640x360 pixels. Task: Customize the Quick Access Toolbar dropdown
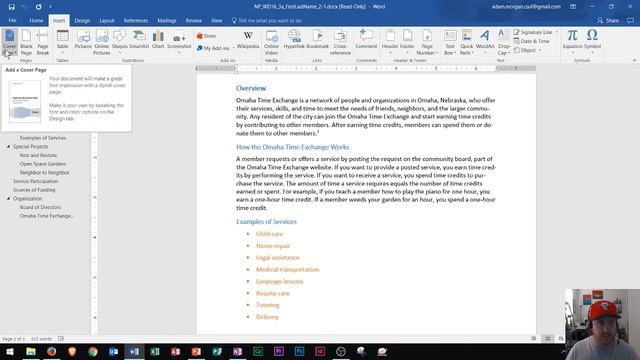pyautogui.click(x=50, y=7)
